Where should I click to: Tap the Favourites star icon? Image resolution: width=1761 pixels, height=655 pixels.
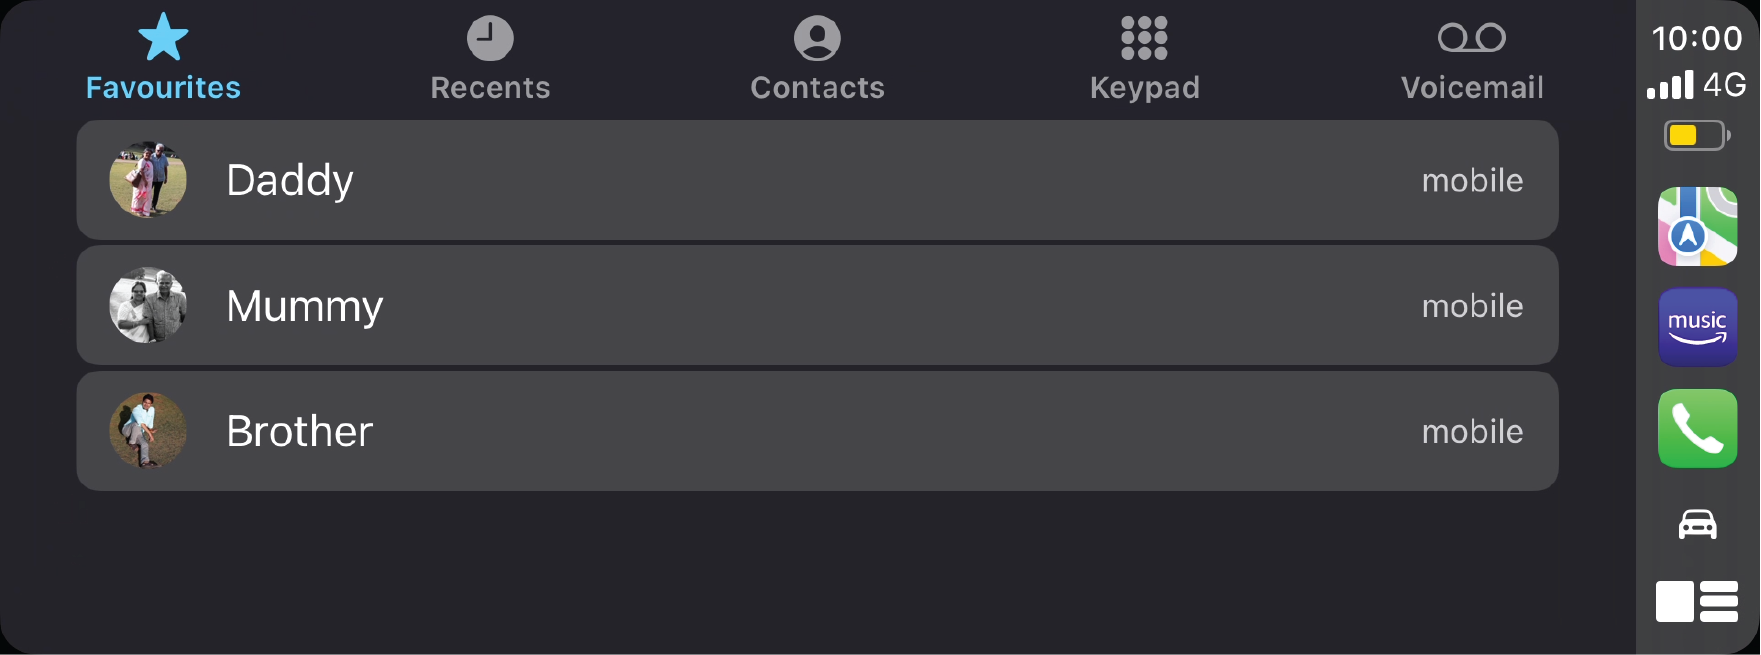(163, 38)
